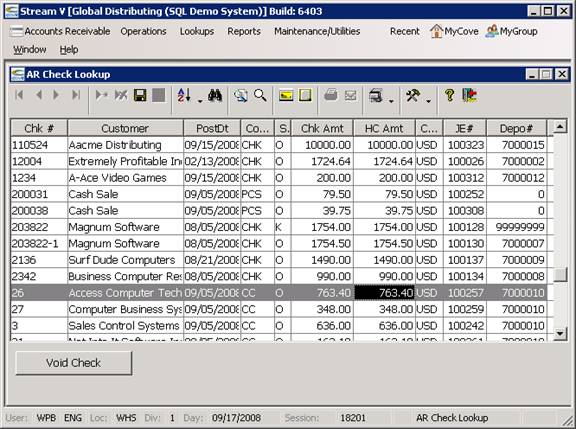Select check 203822-1 cell
576x429 pixels.
point(39,244)
